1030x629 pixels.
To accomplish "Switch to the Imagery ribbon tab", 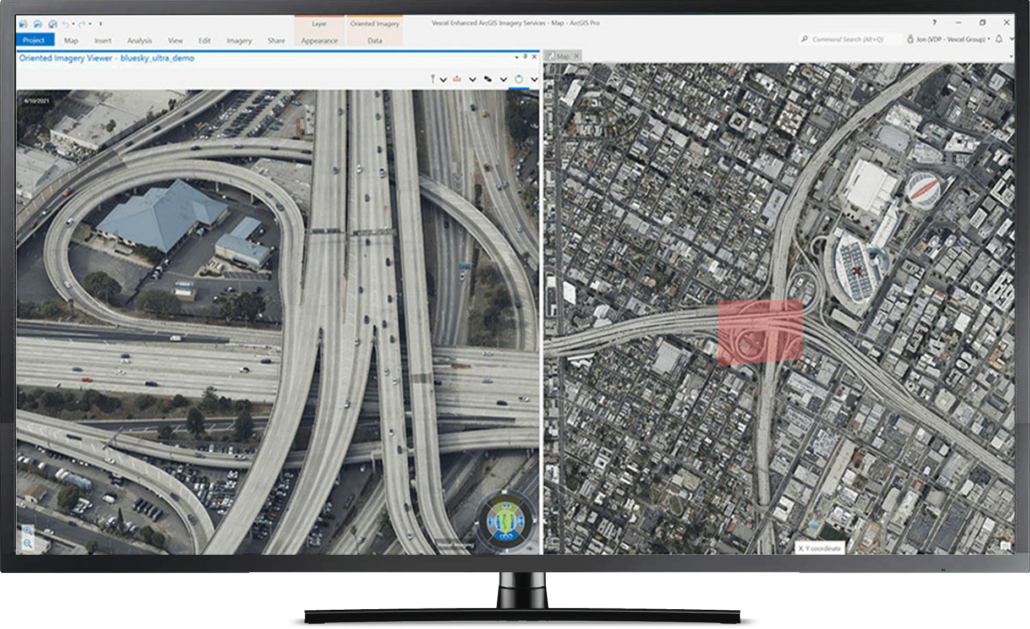I will (238, 40).
